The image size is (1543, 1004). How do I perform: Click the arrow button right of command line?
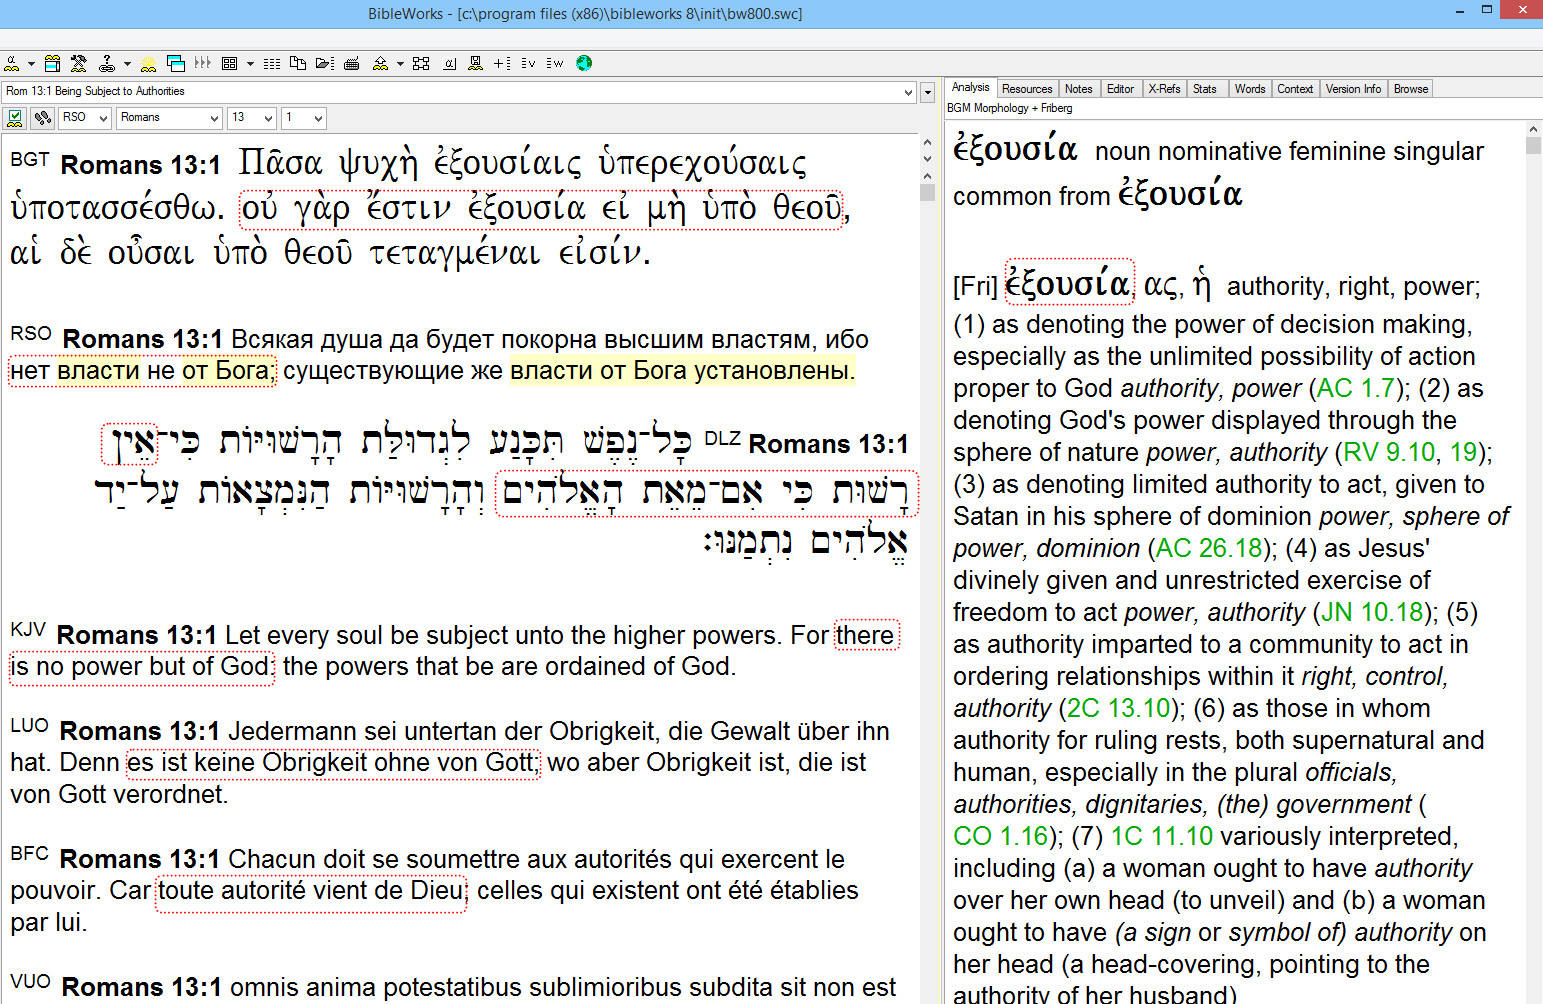point(927,92)
